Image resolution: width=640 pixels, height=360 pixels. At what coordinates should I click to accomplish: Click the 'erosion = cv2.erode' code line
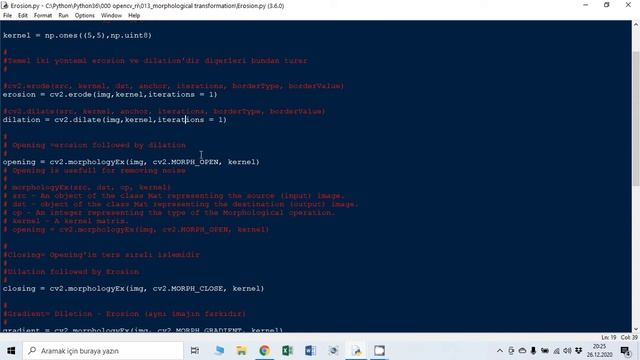(x=110, y=94)
